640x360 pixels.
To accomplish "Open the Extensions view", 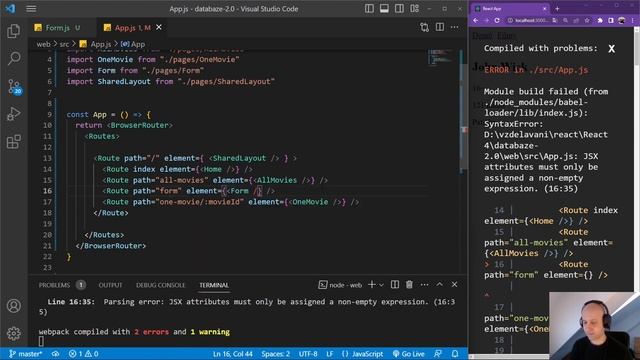I will (x=13, y=142).
